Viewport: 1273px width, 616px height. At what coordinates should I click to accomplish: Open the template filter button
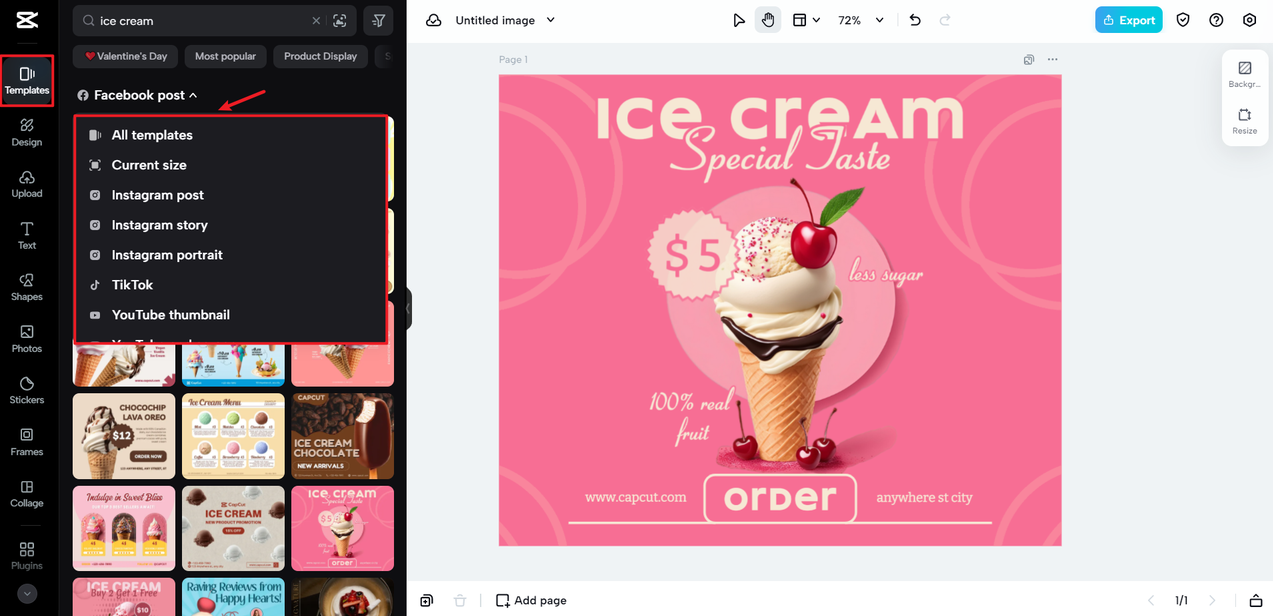pos(379,20)
